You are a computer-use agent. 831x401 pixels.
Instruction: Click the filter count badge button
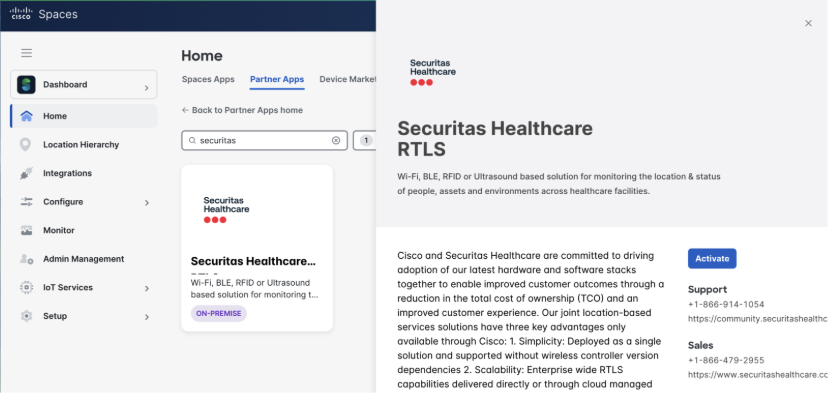point(365,141)
